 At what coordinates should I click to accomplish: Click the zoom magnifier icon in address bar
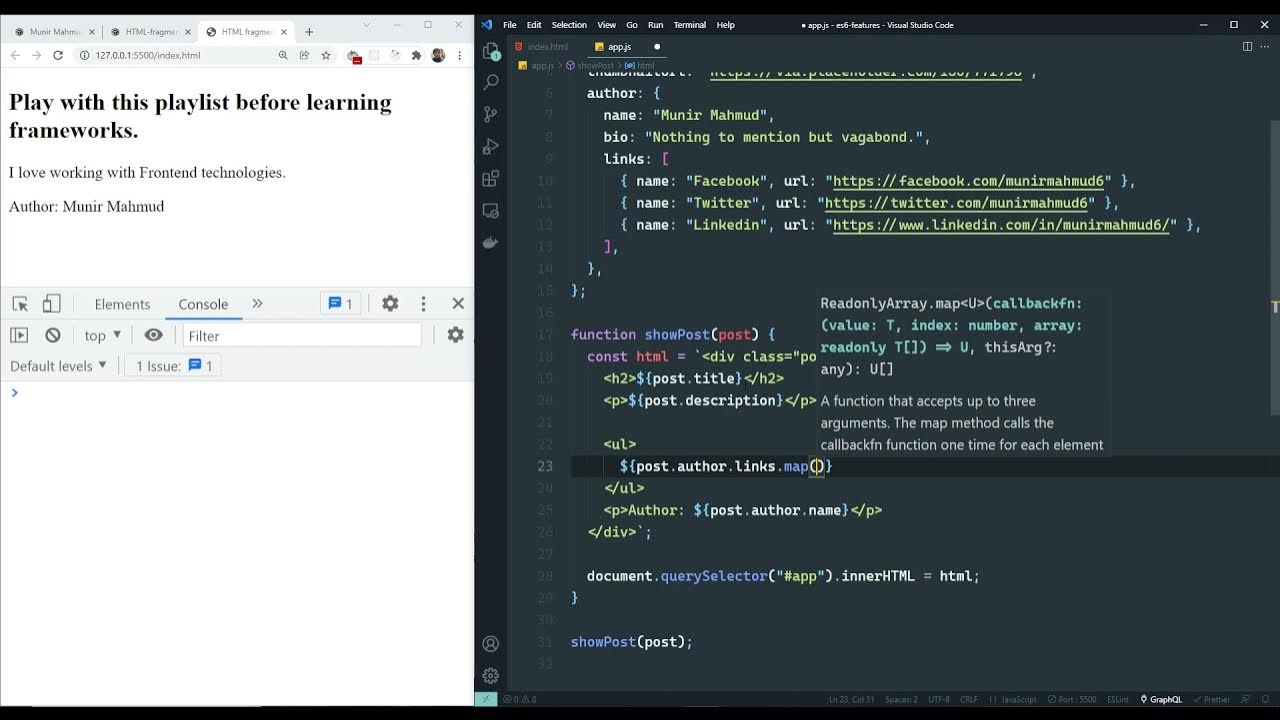pos(284,55)
